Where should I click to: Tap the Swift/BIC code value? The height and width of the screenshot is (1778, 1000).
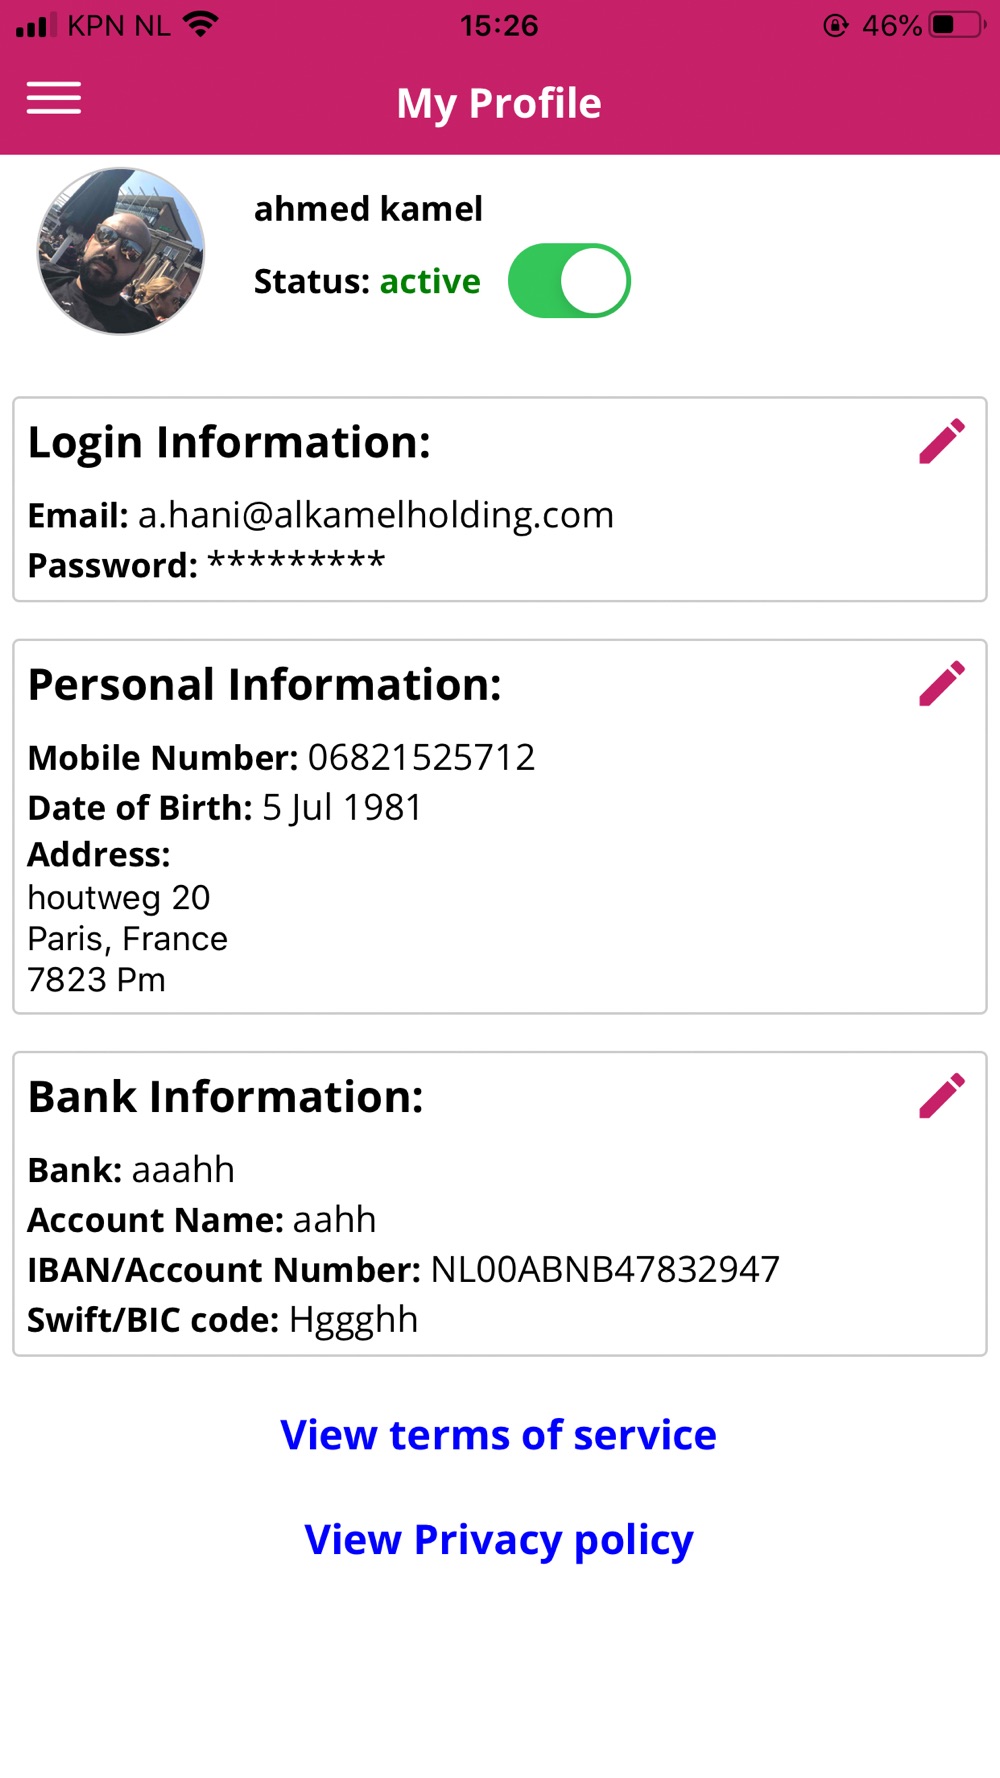tap(353, 1321)
